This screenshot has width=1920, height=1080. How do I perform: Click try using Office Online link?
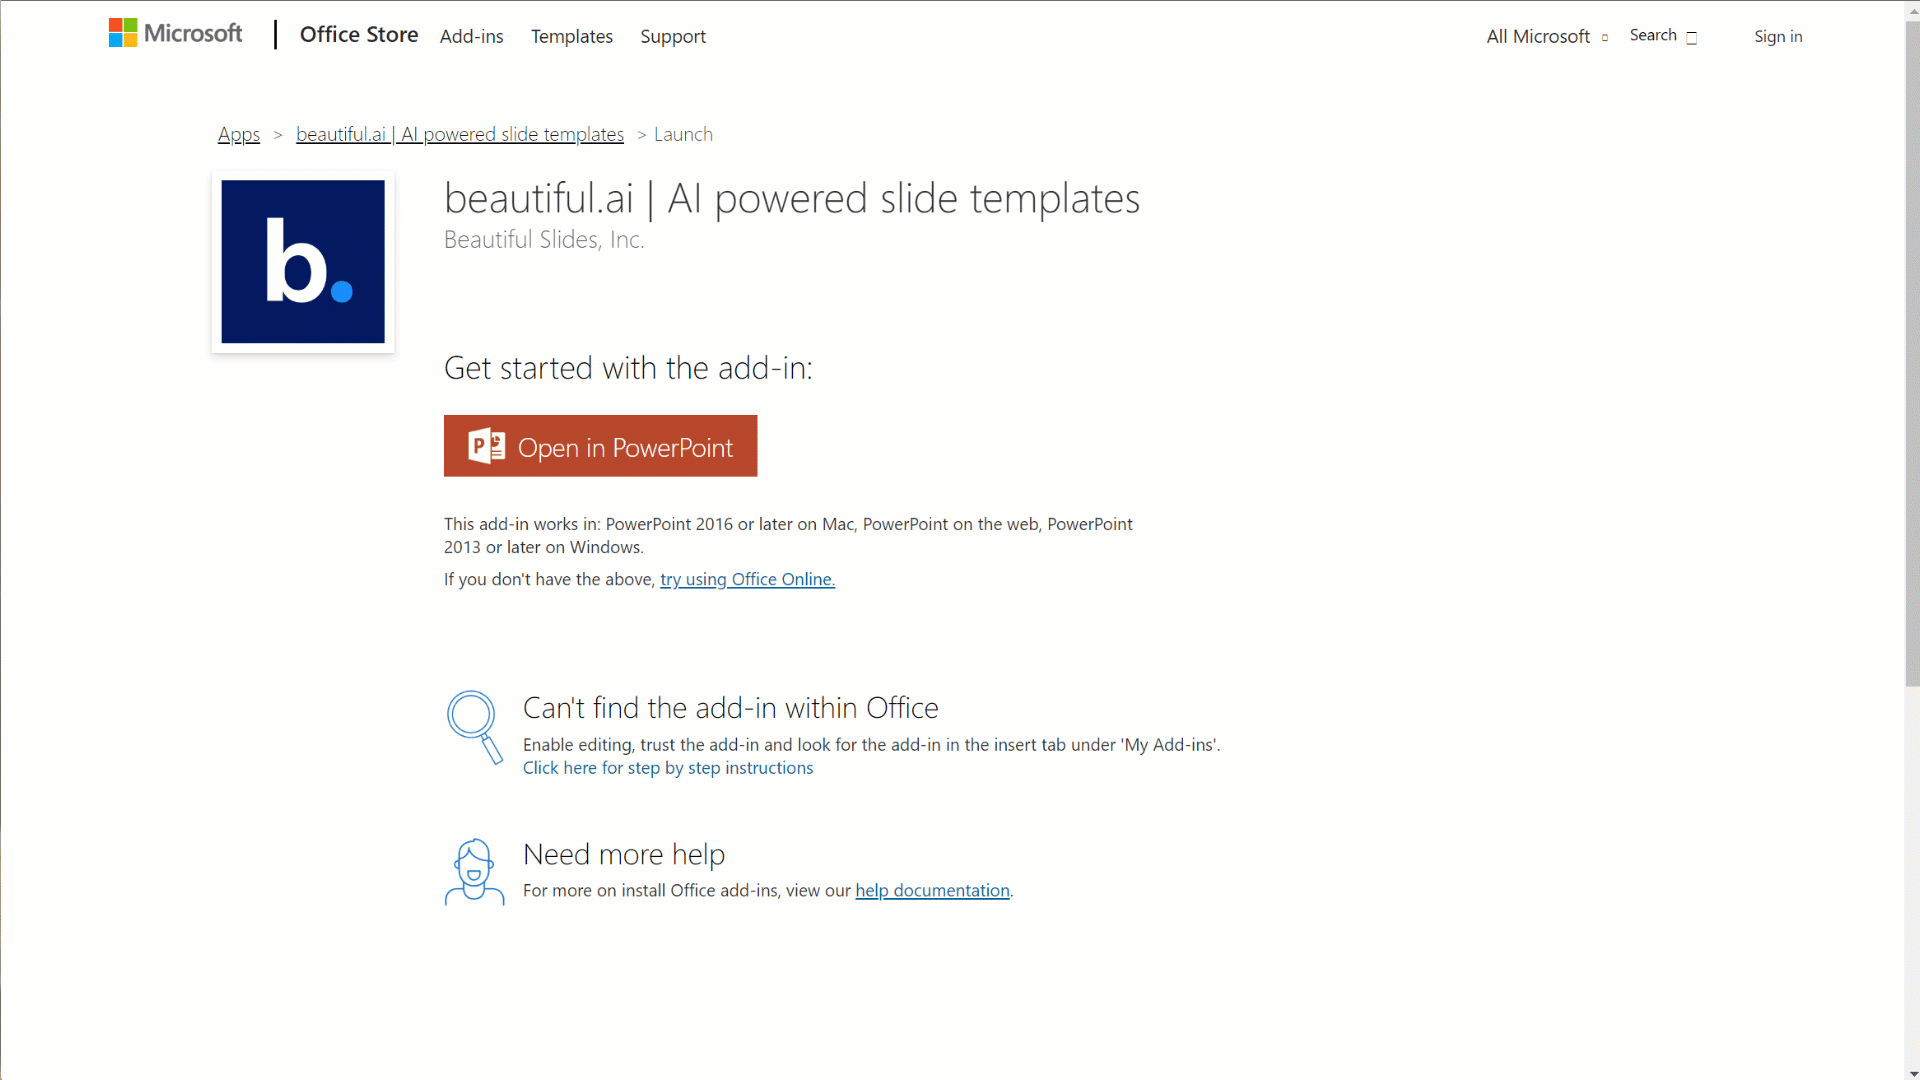(x=748, y=579)
